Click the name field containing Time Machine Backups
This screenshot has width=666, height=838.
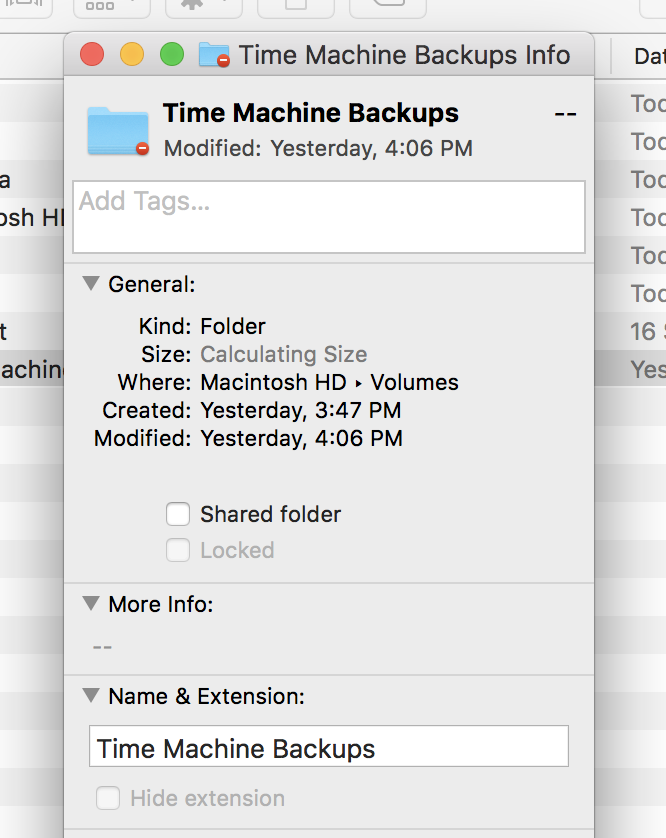click(329, 746)
